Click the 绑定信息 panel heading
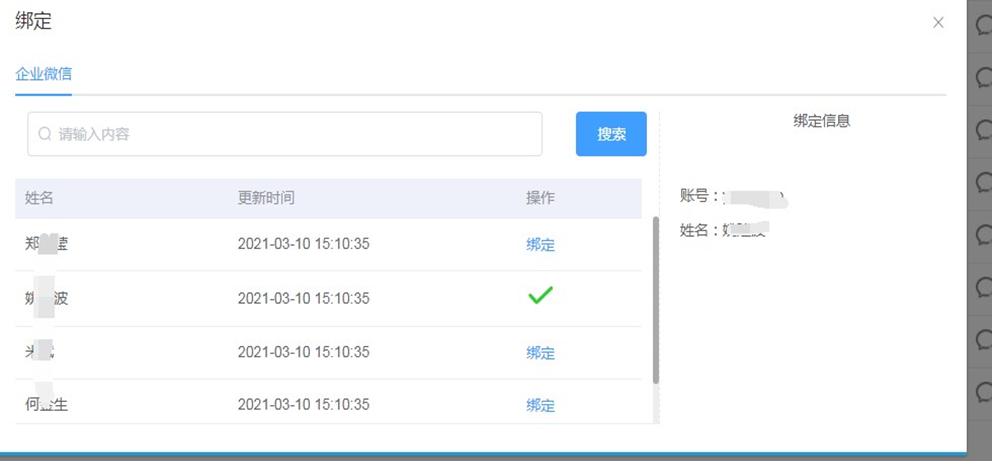992x461 pixels. pyautogui.click(x=821, y=121)
